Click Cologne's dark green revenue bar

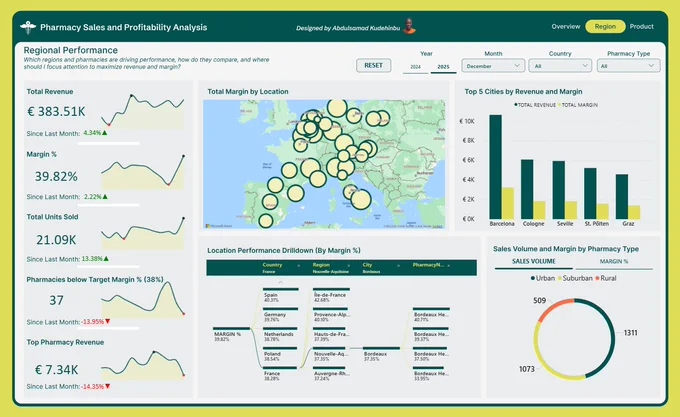[527, 189]
